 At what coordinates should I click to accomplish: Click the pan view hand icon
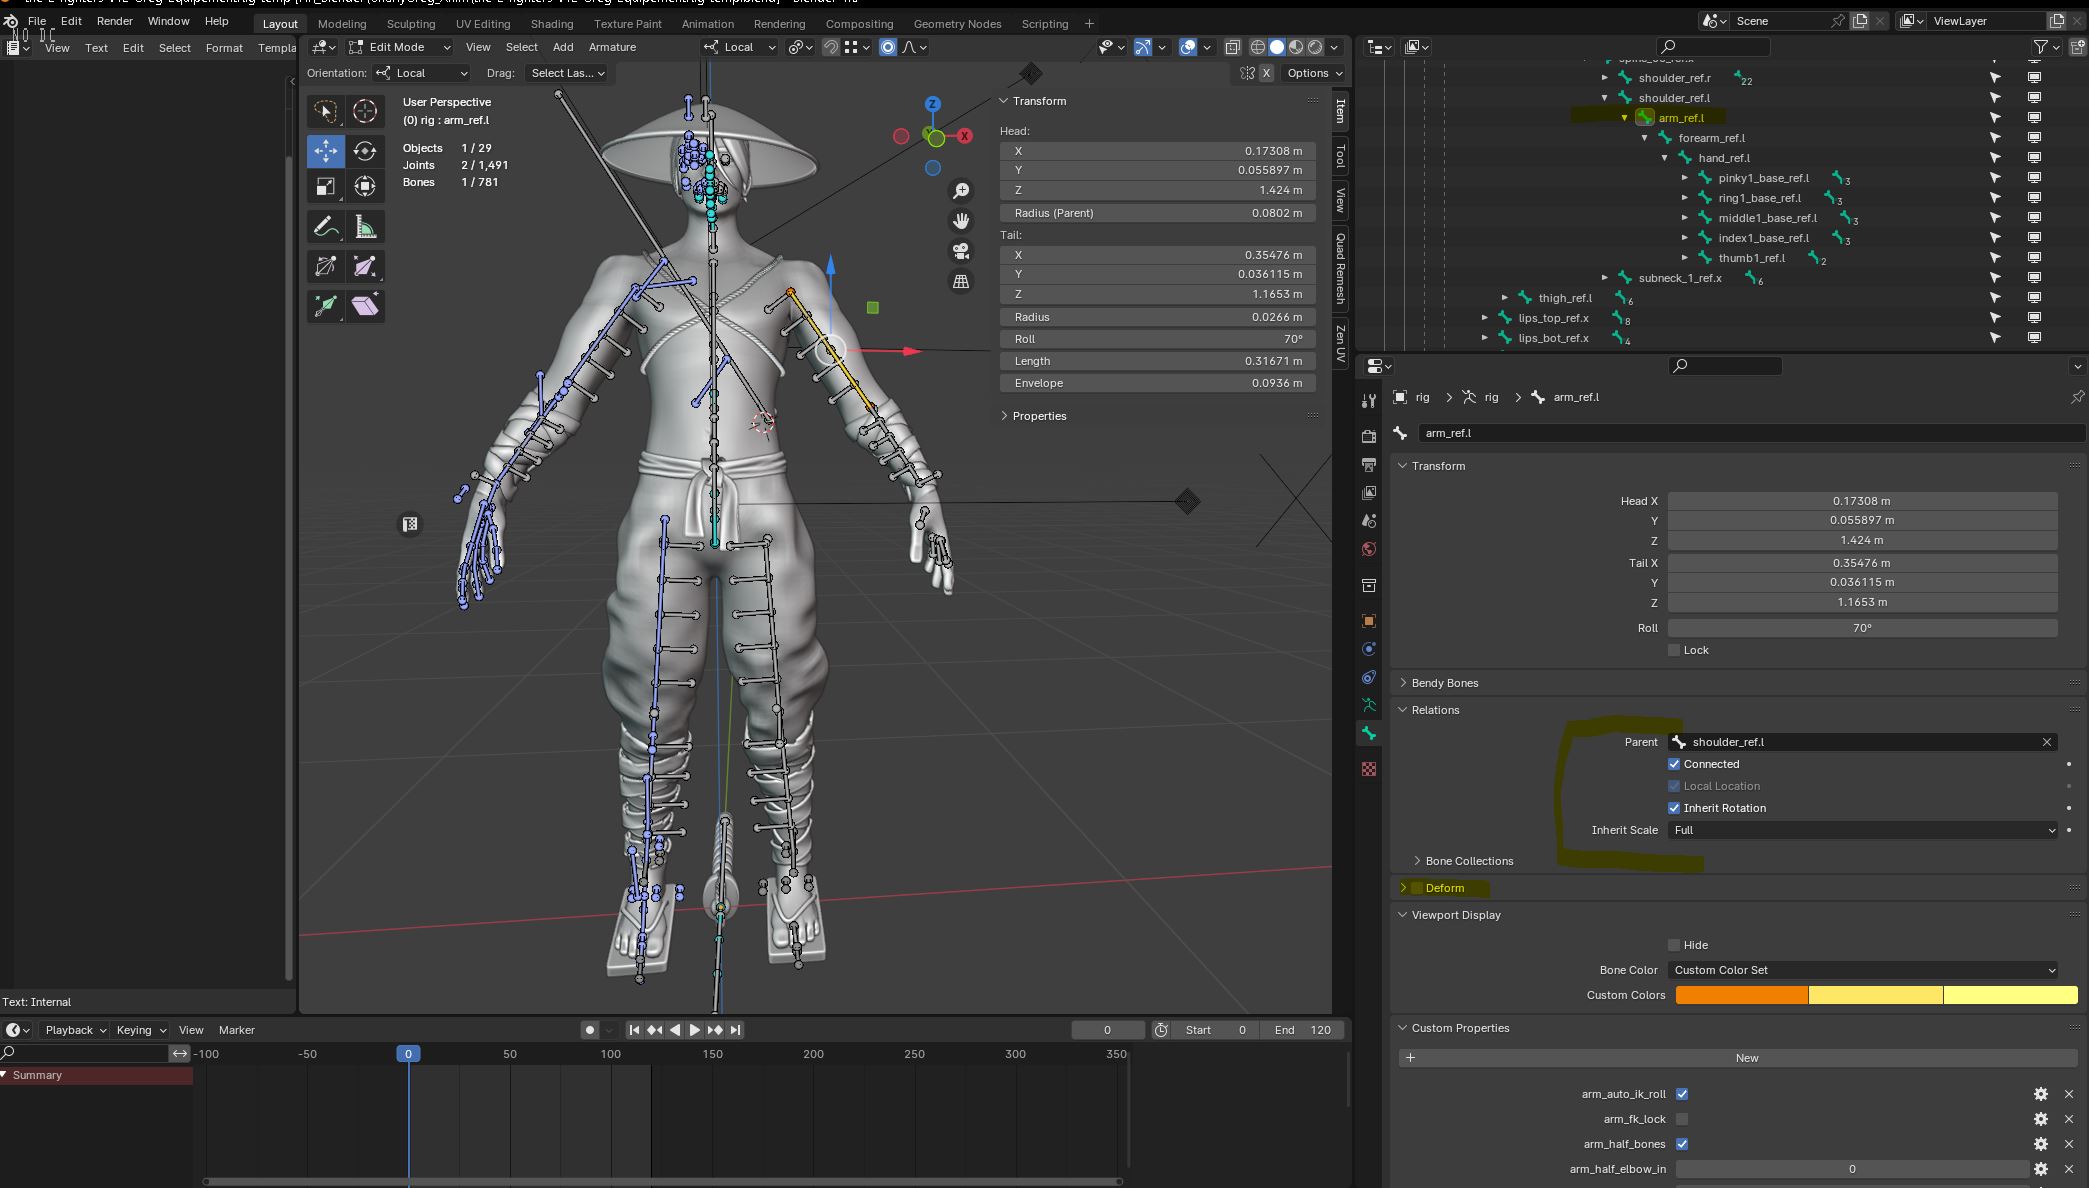click(x=961, y=221)
